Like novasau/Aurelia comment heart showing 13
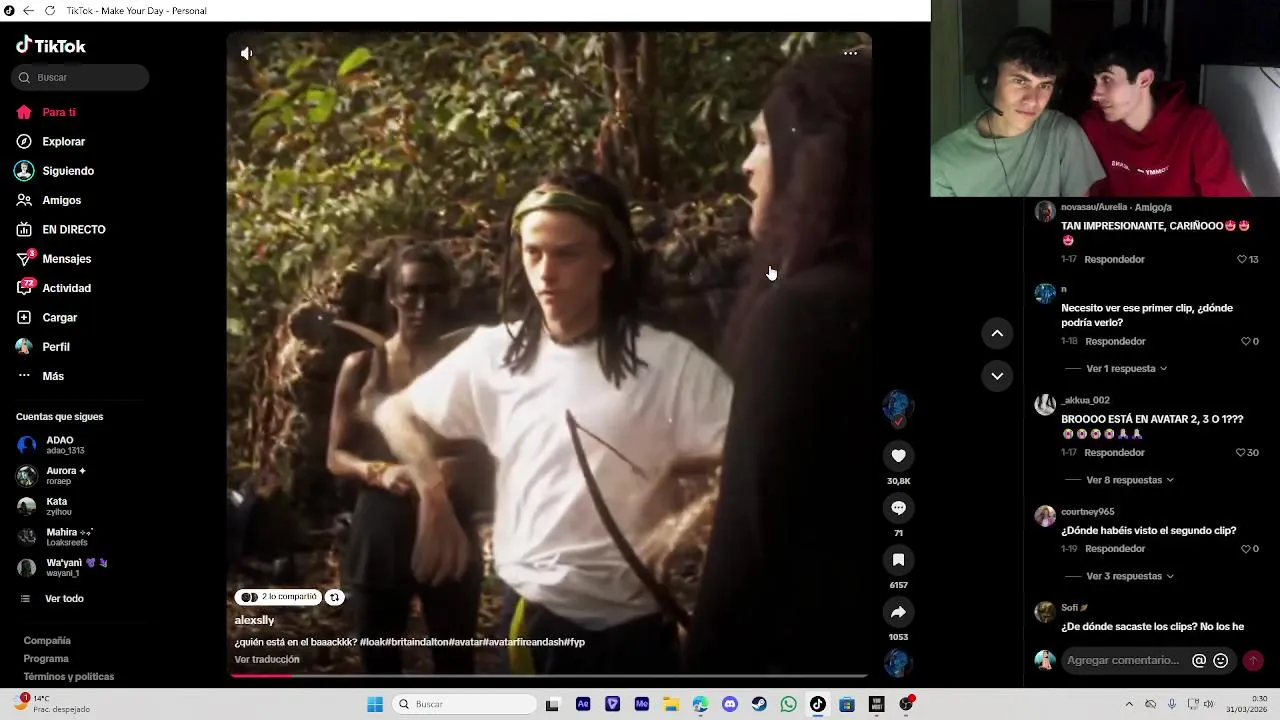The image size is (1280, 720). click(1242, 259)
